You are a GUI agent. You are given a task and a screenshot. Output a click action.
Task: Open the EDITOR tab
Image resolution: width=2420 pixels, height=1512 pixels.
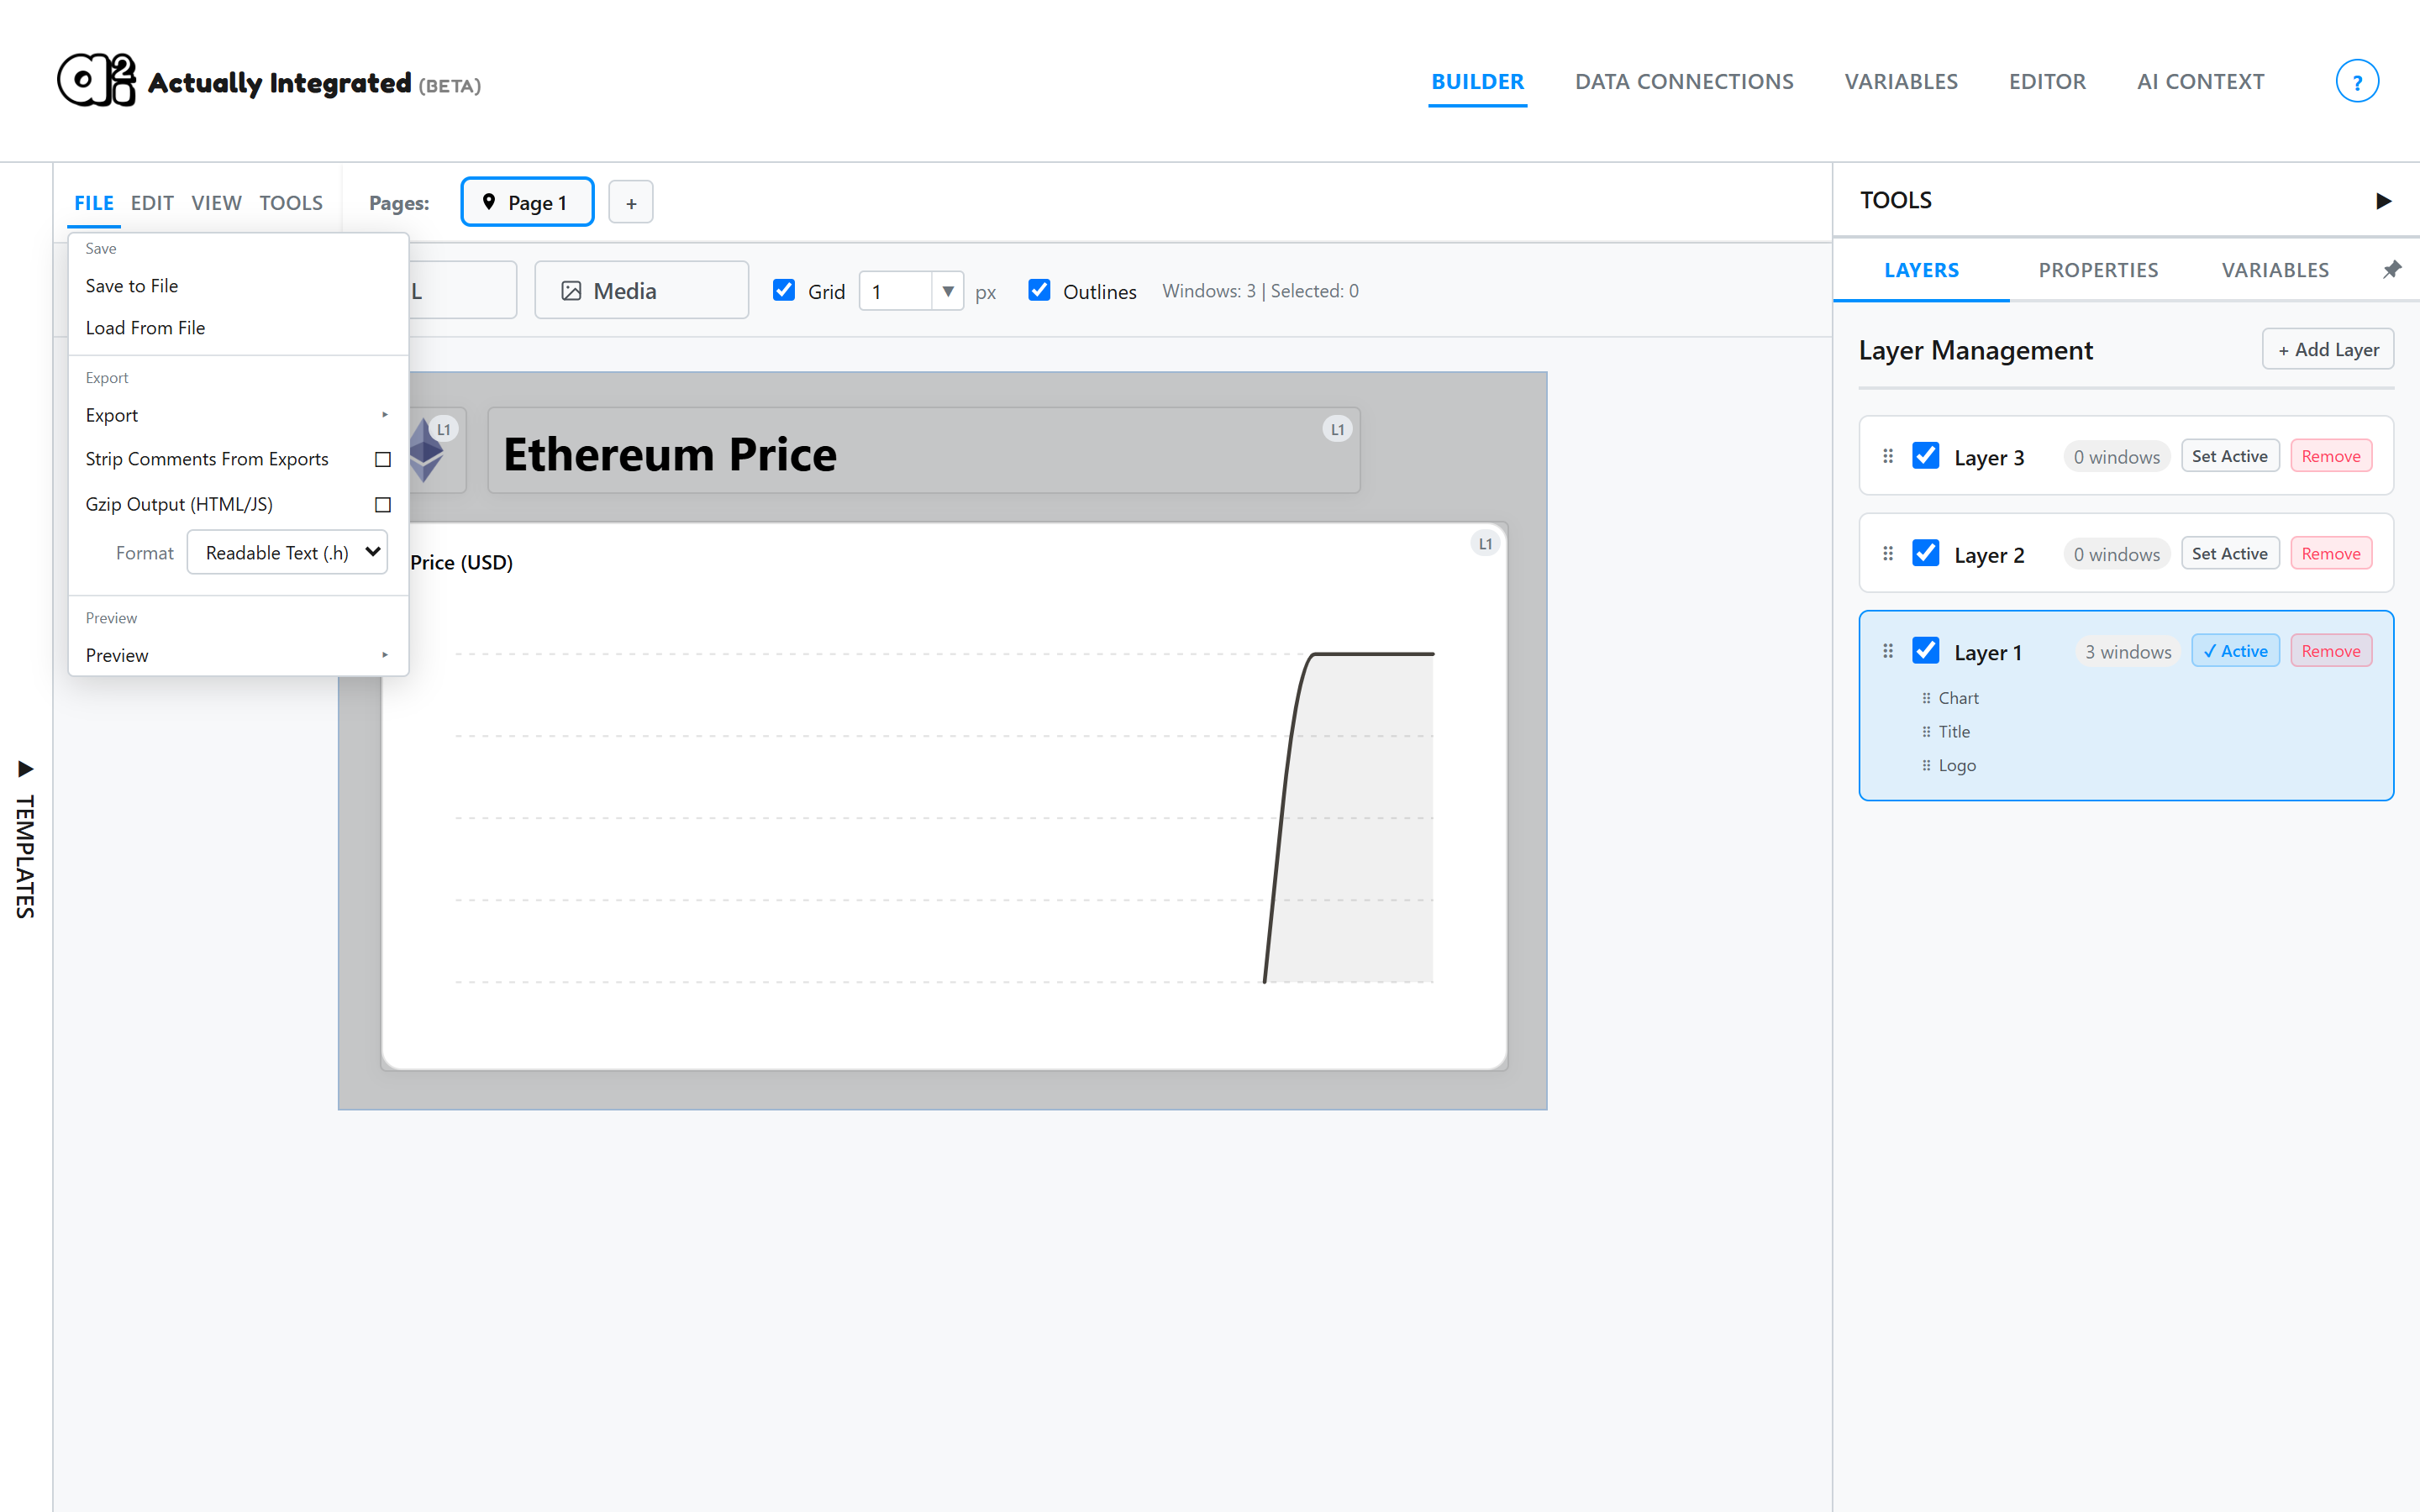tap(2047, 82)
